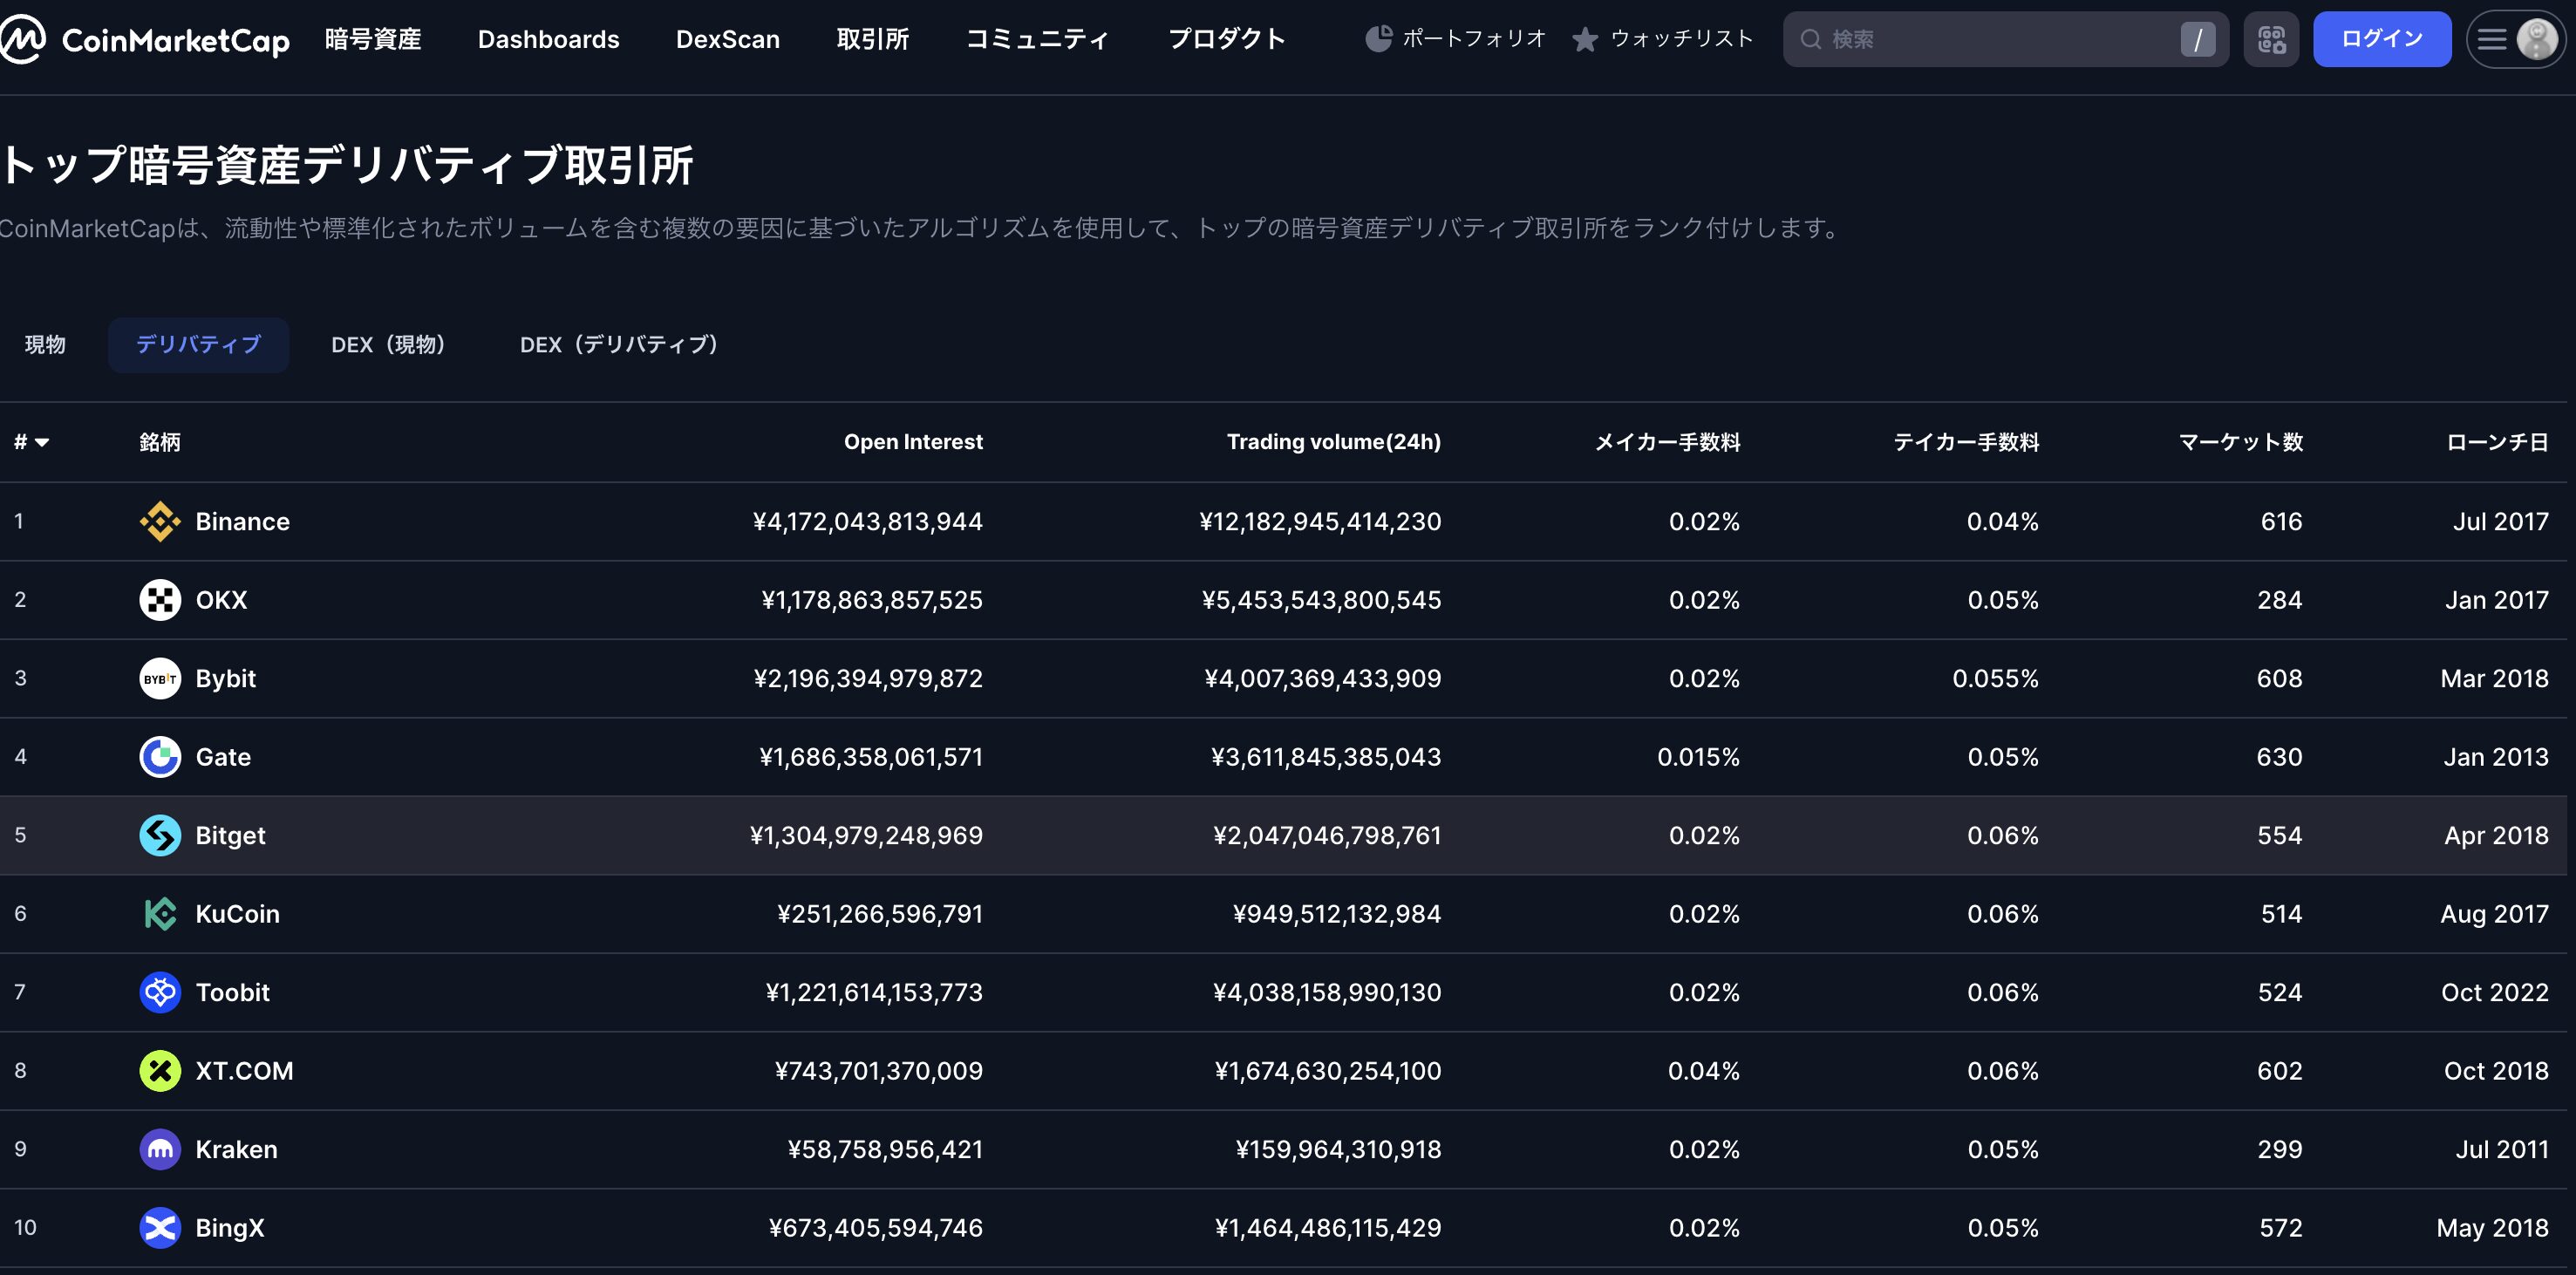Viewport: 2576px width, 1275px height.
Task: Click the 検索 search field
Action: [1990, 39]
